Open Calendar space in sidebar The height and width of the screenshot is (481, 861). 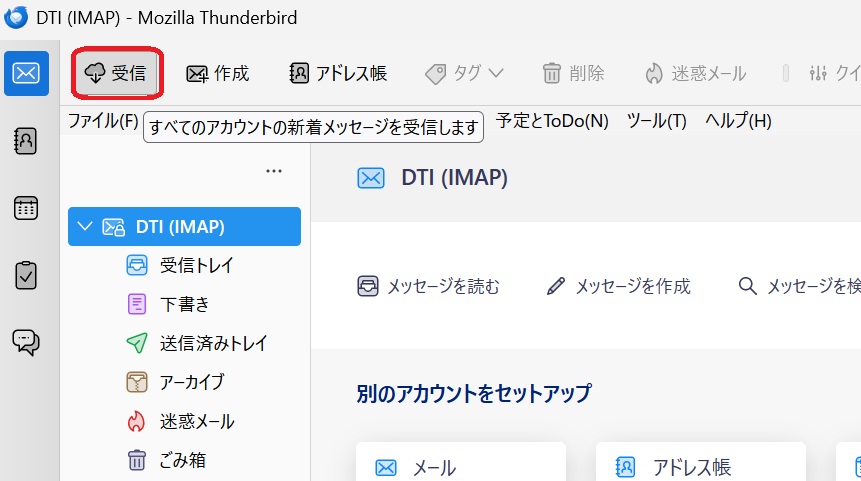(x=26, y=209)
